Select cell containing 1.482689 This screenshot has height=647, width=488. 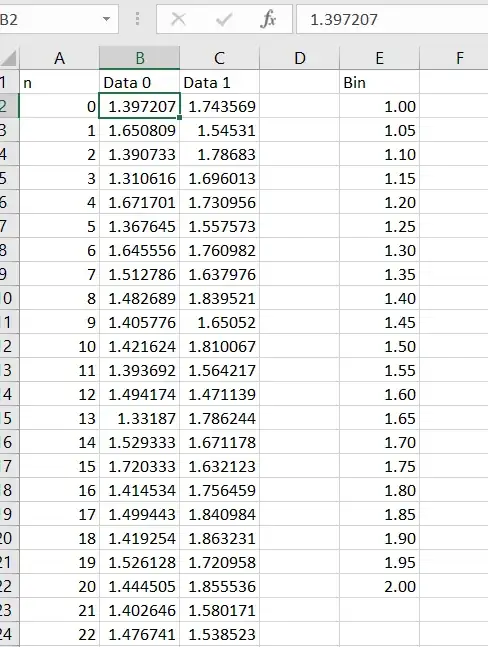[x=139, y=298]
